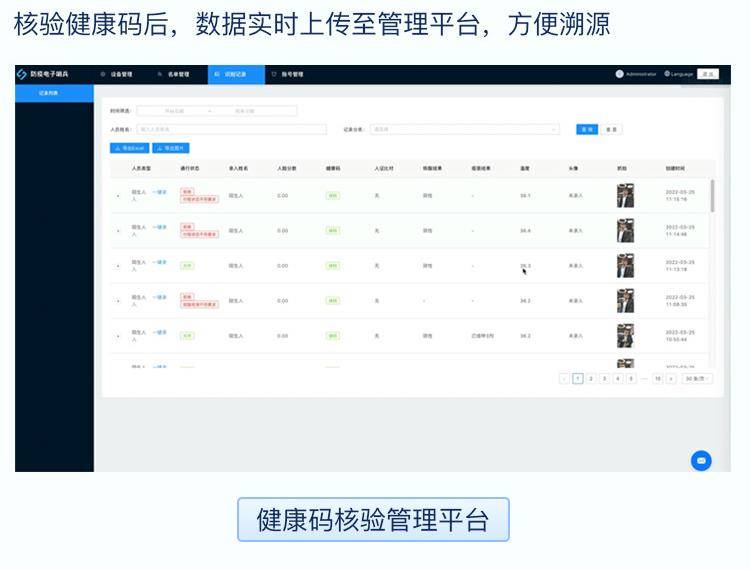The height and width of the screenshot is (570, 750).
Task: Click the Administrator avatar icon
Action: click(620, 74)
